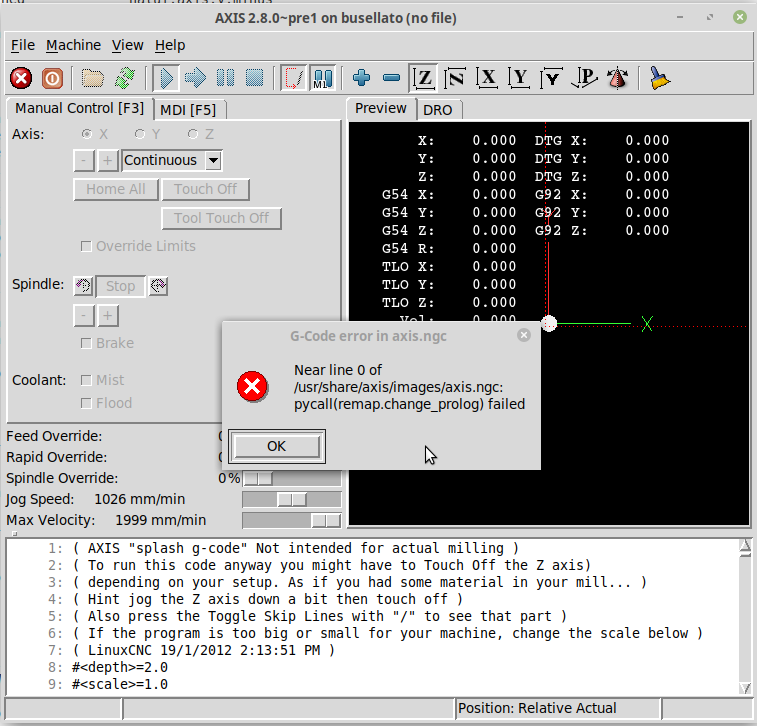Open the View menu
This screenshot has width=757, height=726.
coord(127,45)
